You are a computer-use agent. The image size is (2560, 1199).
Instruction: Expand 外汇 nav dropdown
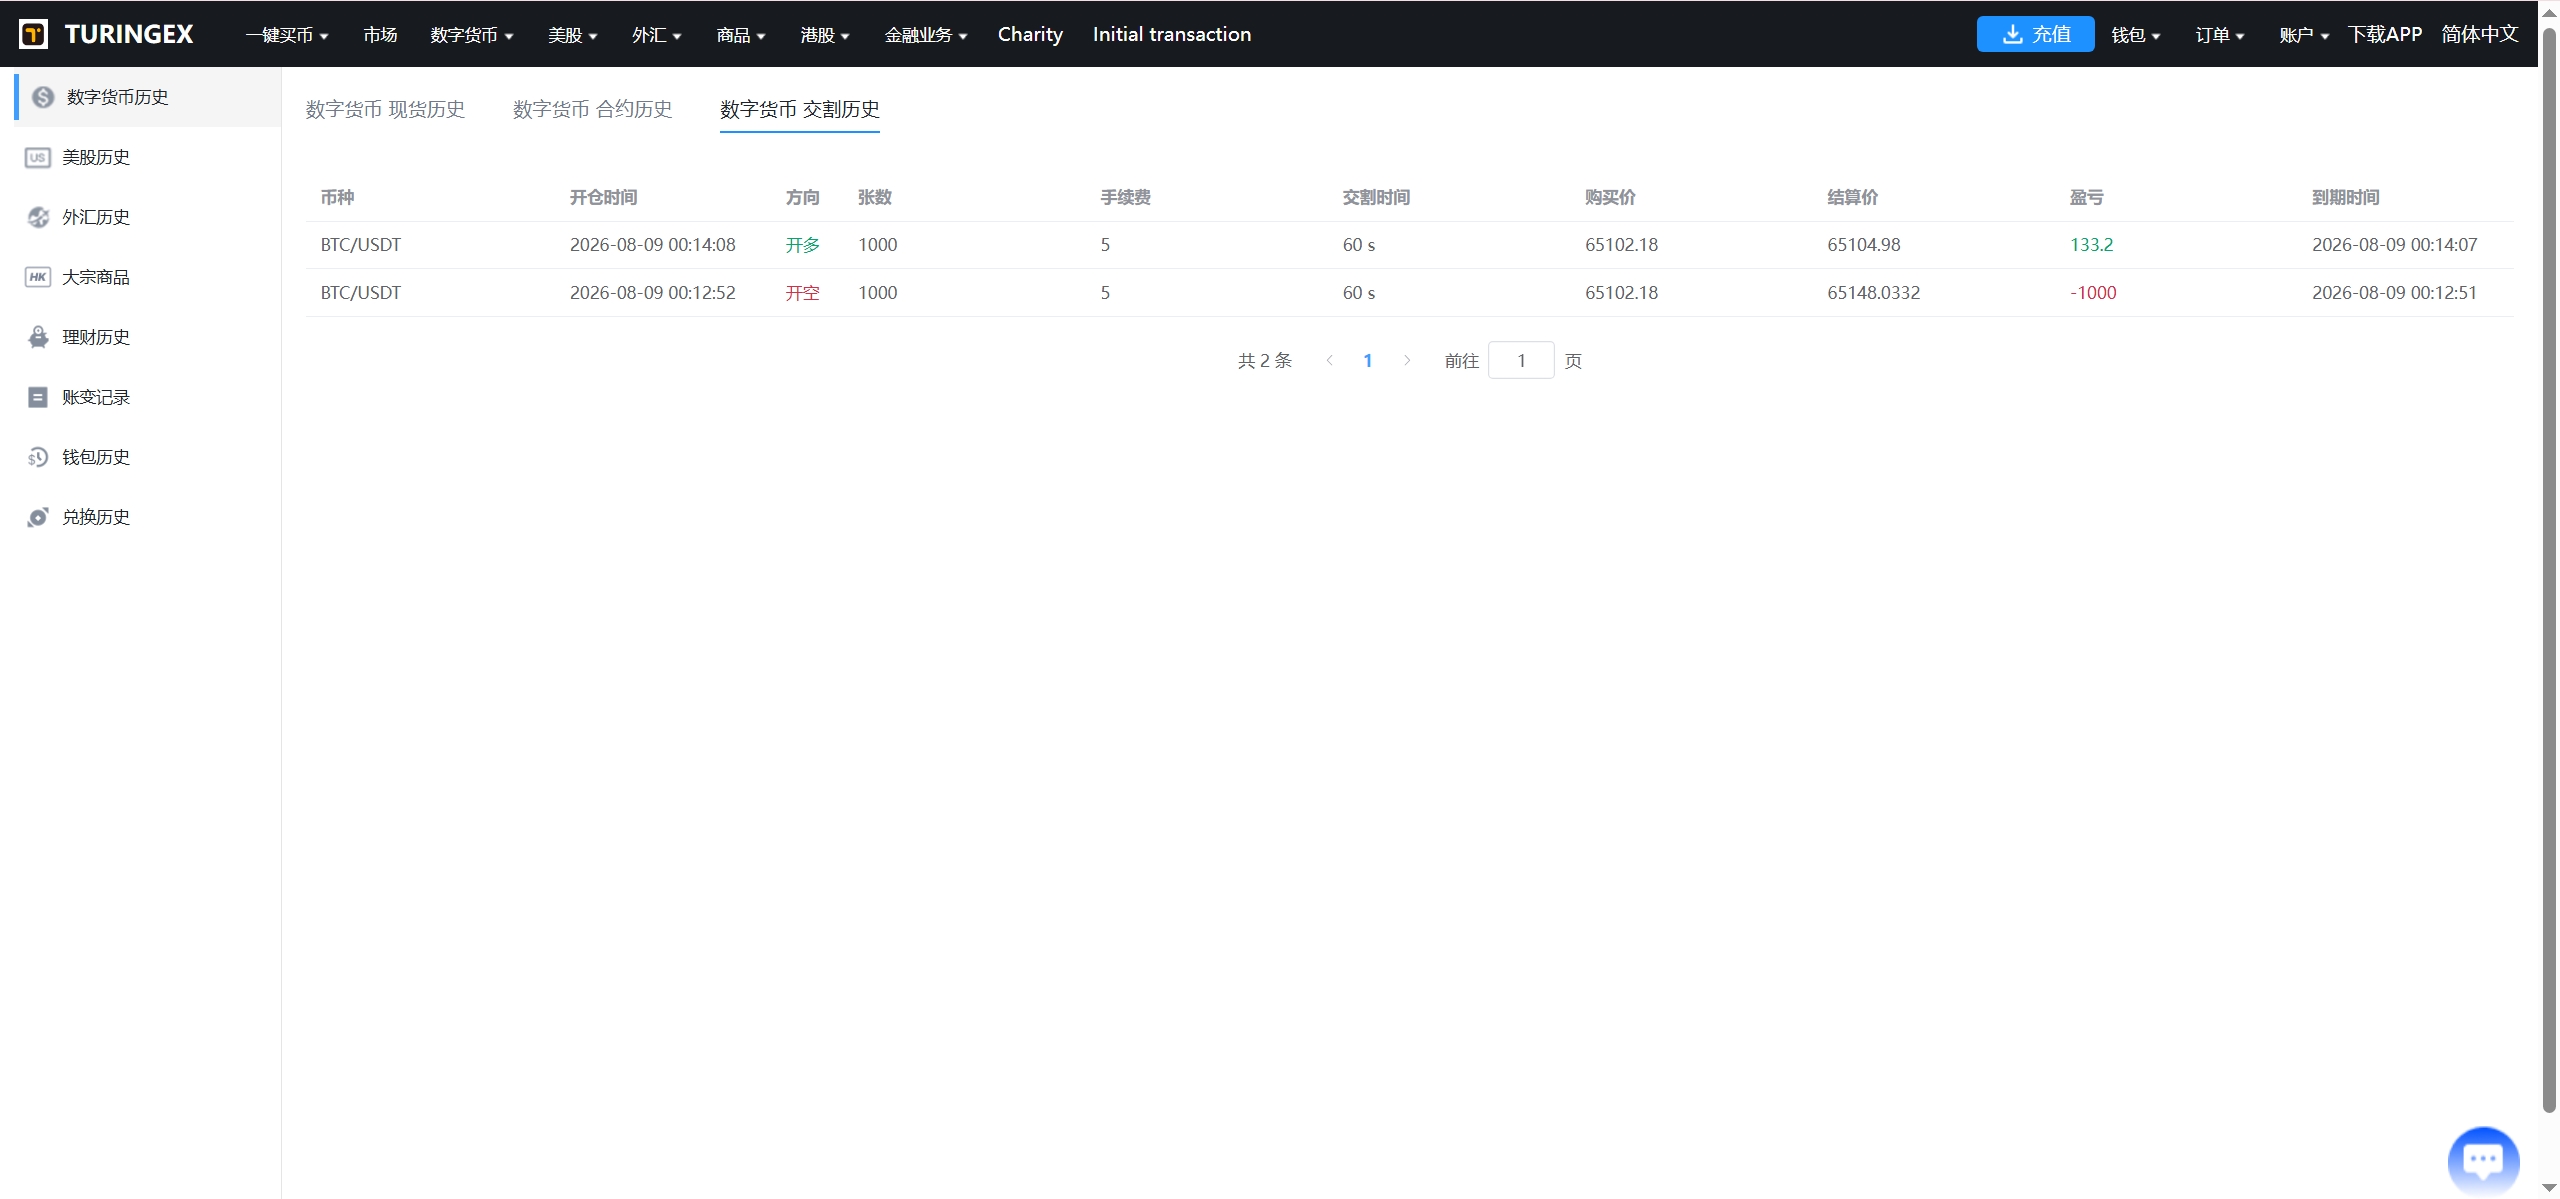pyautogui.click(x=657, y=35)
